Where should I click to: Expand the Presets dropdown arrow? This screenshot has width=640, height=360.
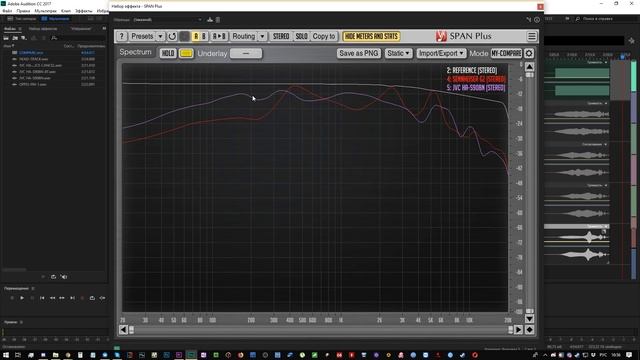(160, 36)
